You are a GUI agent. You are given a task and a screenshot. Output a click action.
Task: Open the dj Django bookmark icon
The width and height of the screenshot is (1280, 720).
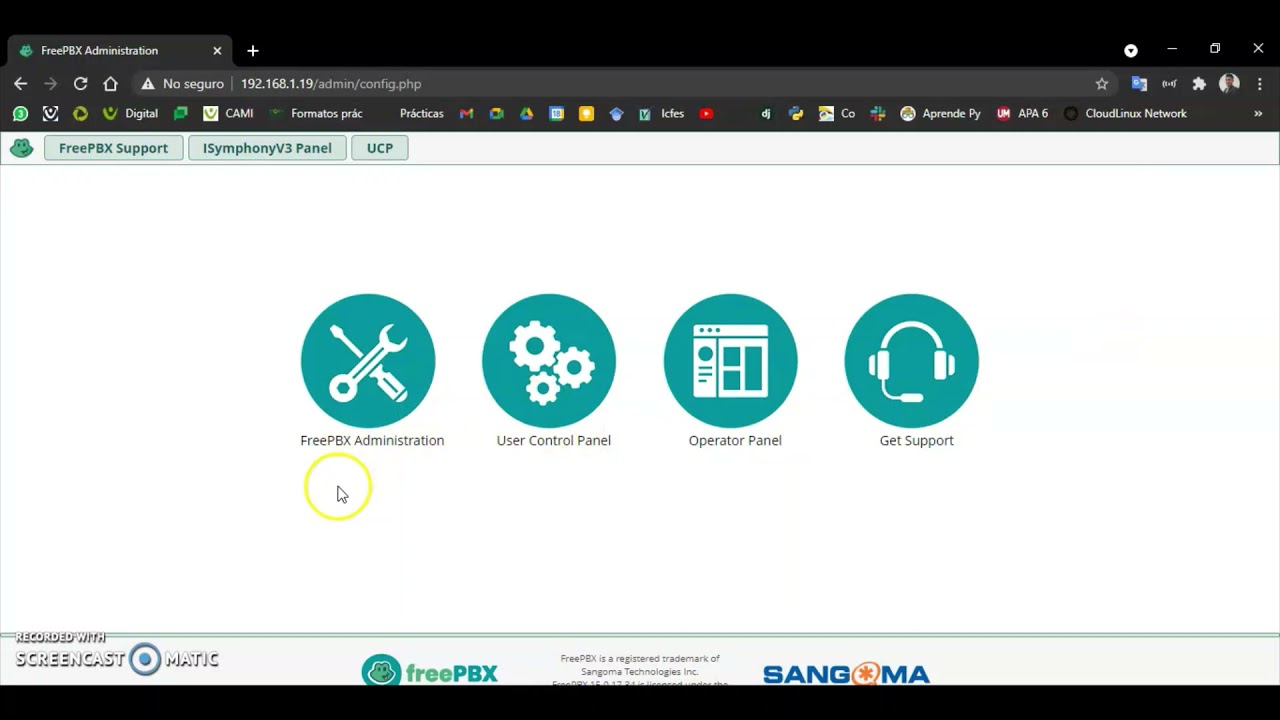[x=766, y=114]
